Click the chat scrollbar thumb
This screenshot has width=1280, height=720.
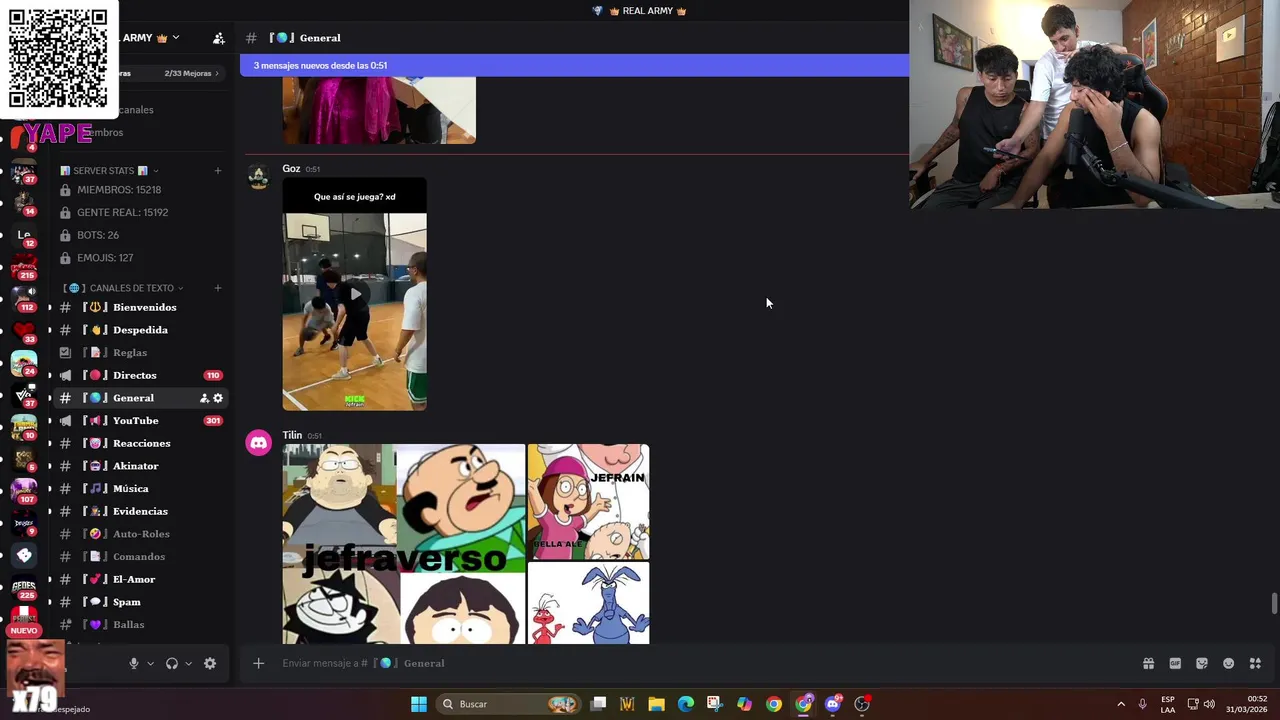1274,604
